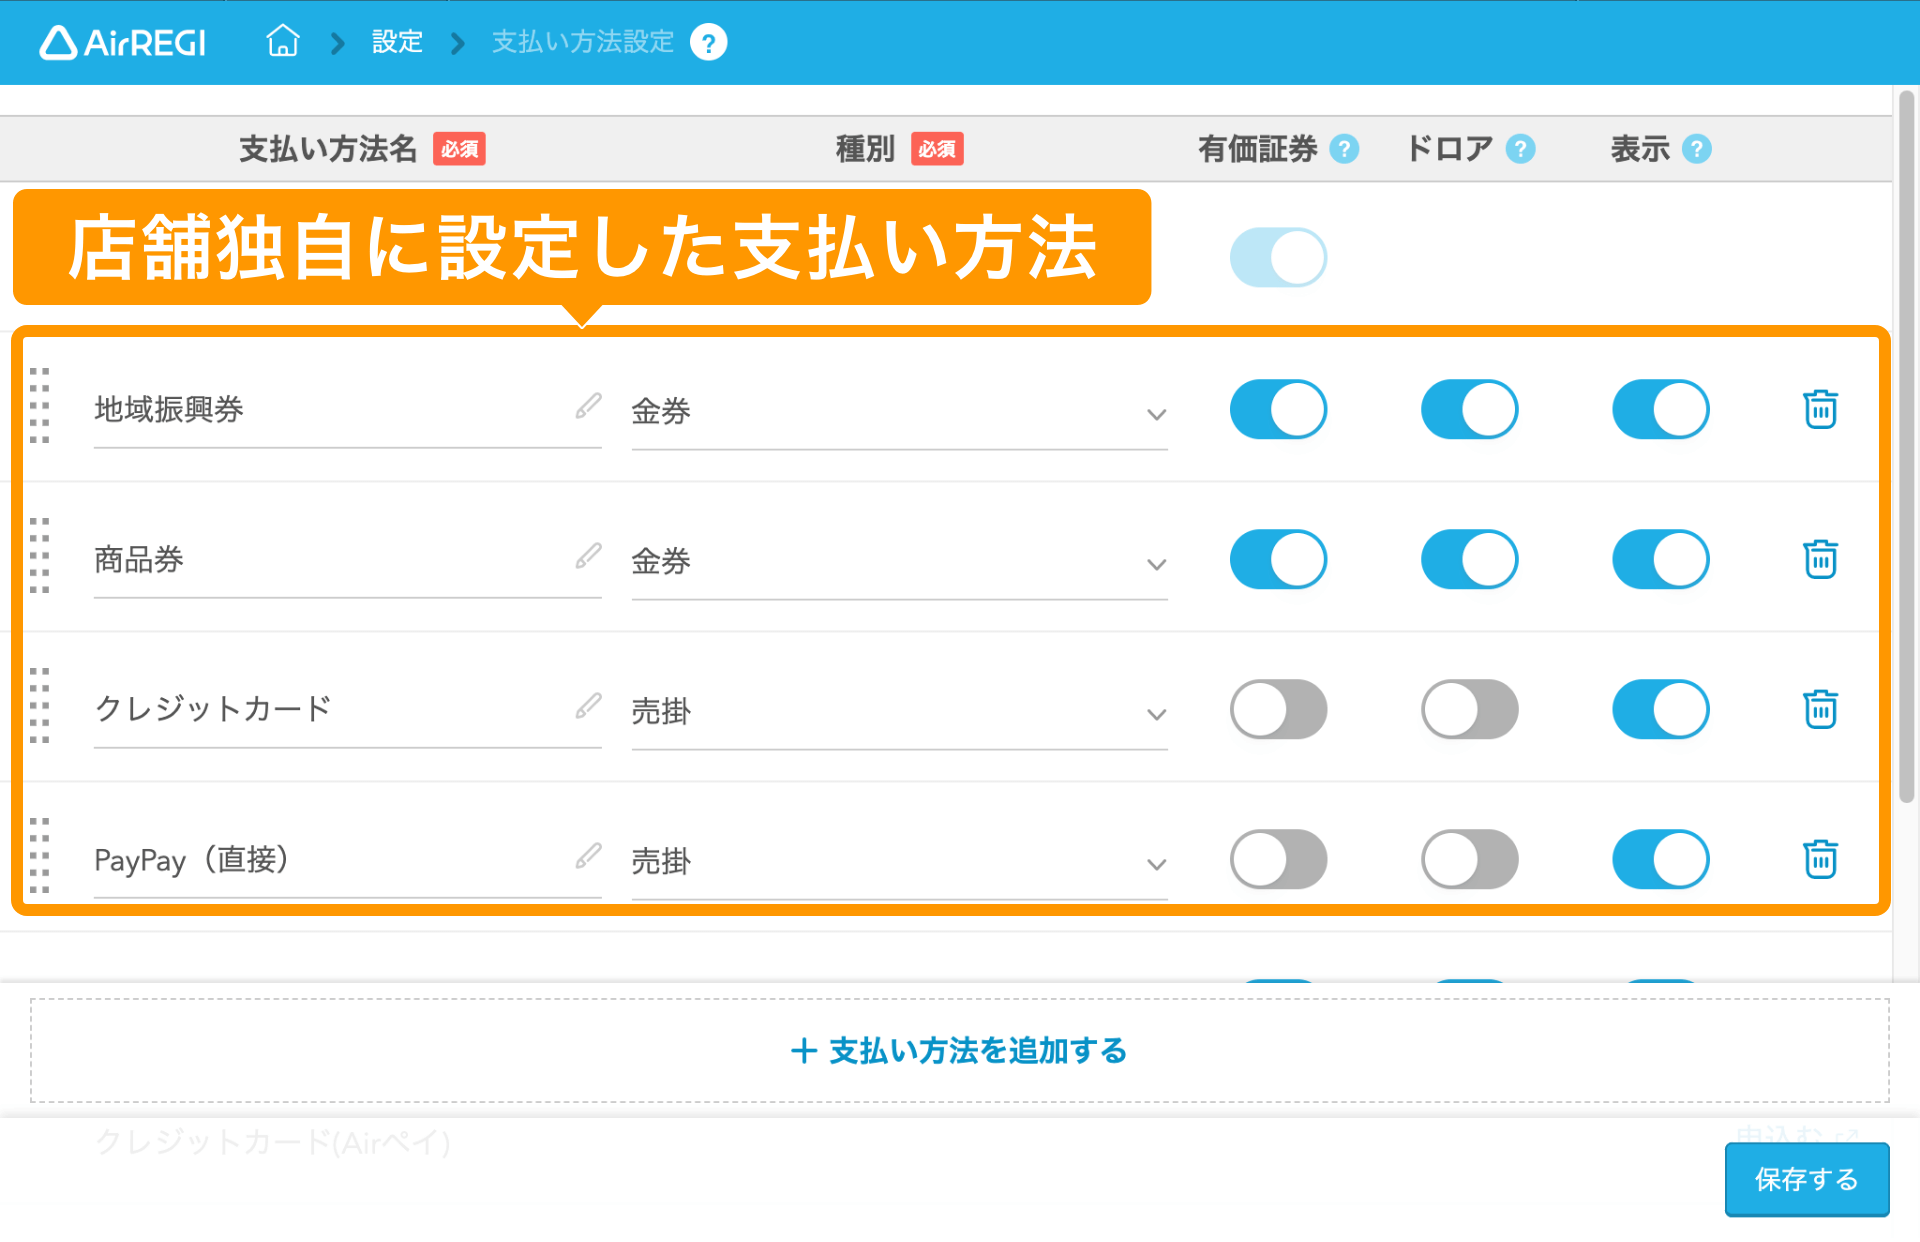Viewport: 1920px width, 1242px height.
Task: Delete 商品券 with trash icon
Action: 1820,559
